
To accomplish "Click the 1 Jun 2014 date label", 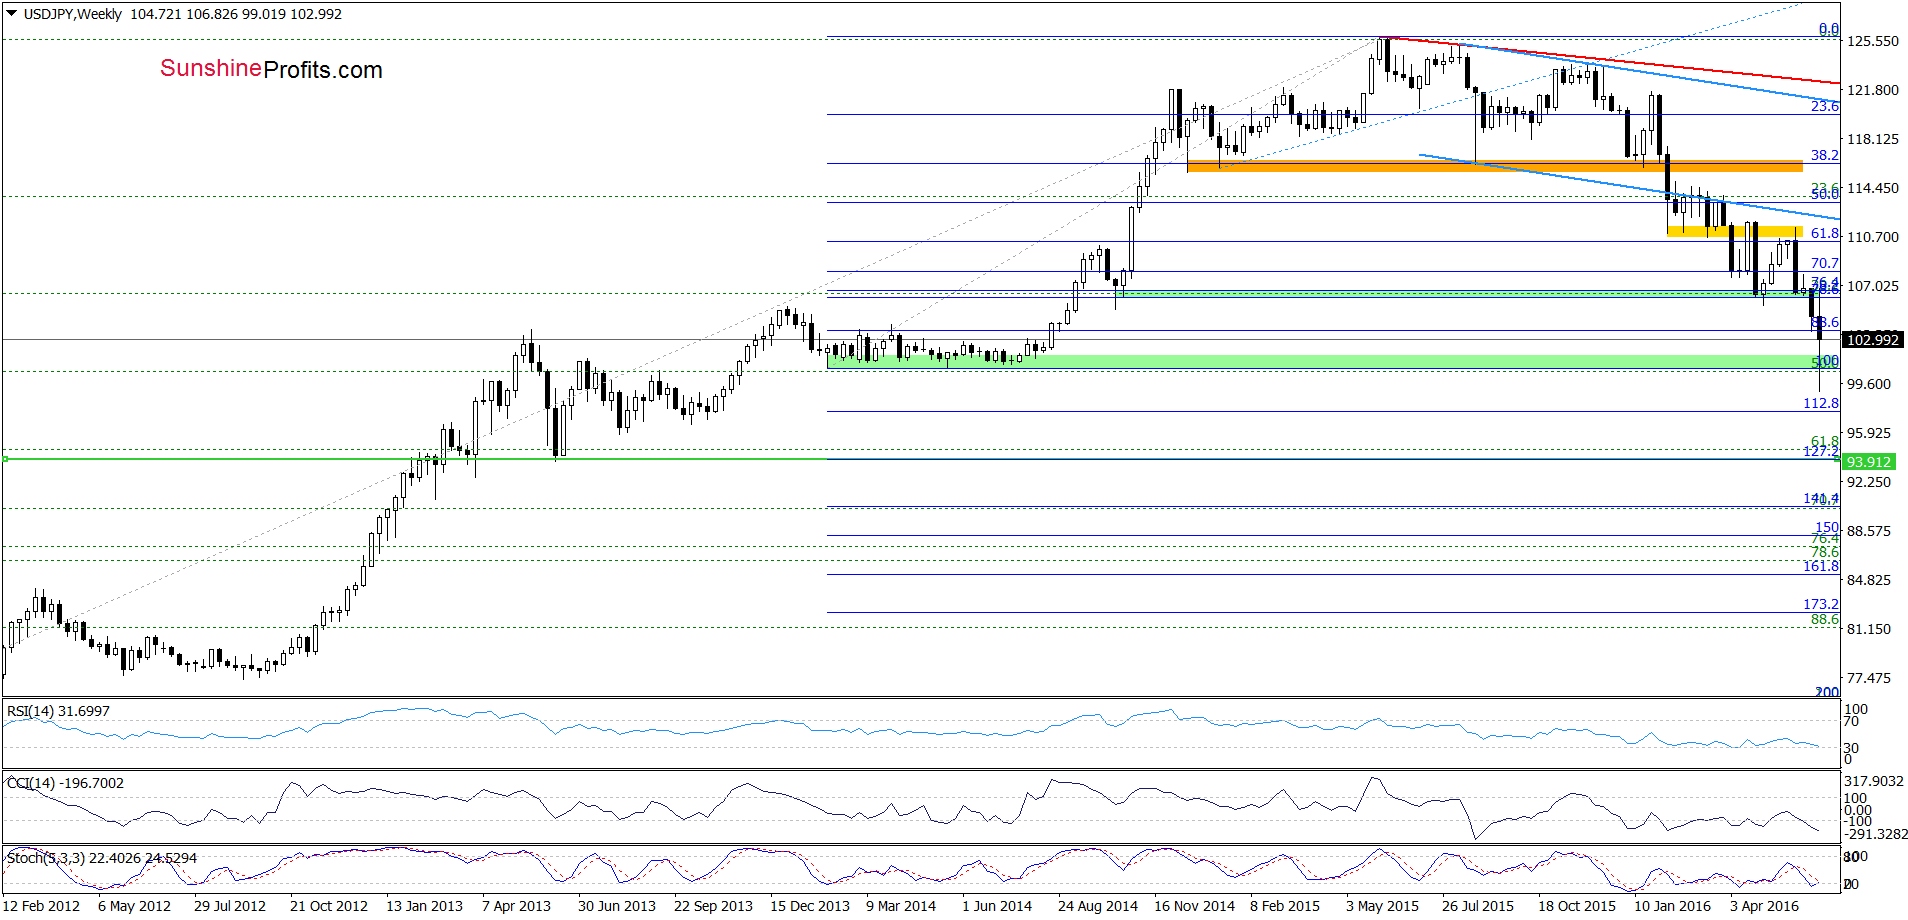I will click(x=997, y=906).
